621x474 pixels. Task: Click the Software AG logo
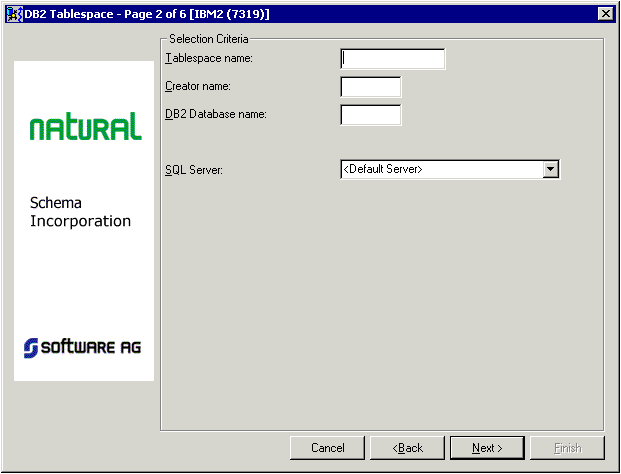pos(83,347)
